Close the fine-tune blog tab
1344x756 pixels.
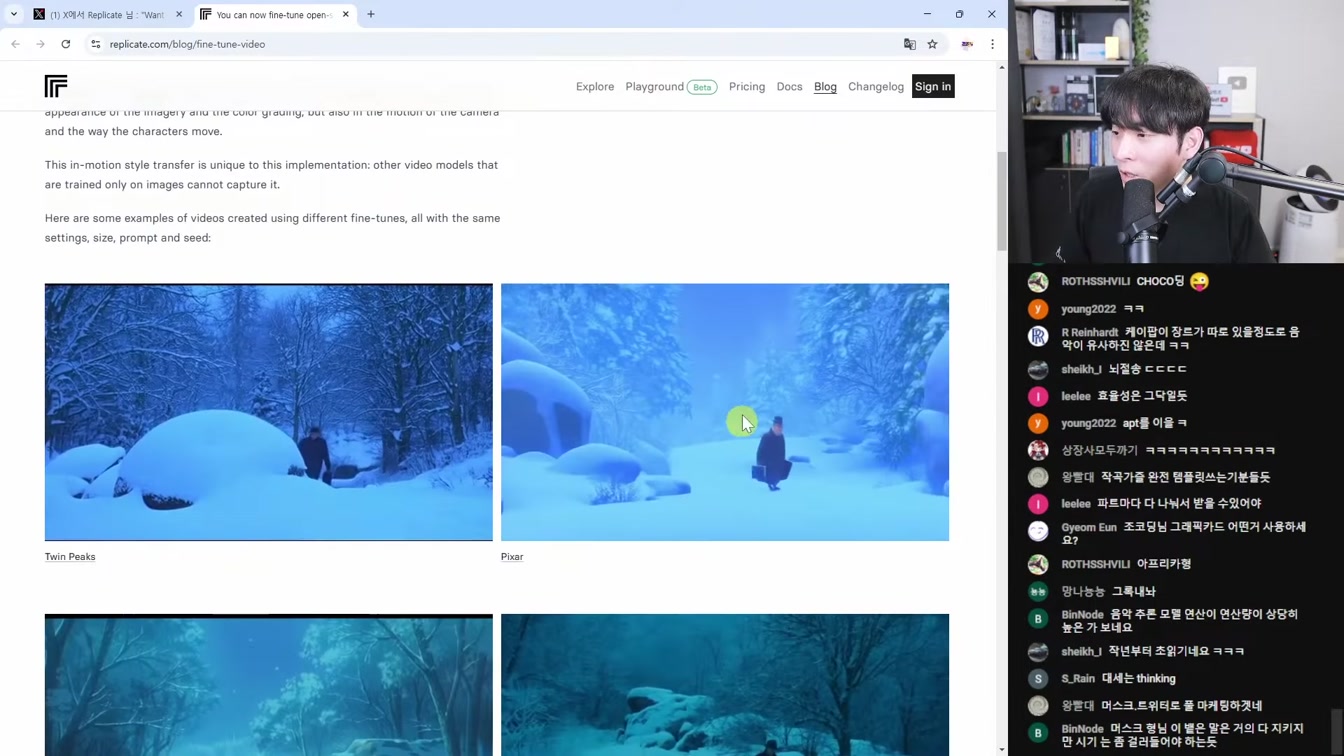click(346, 14)
